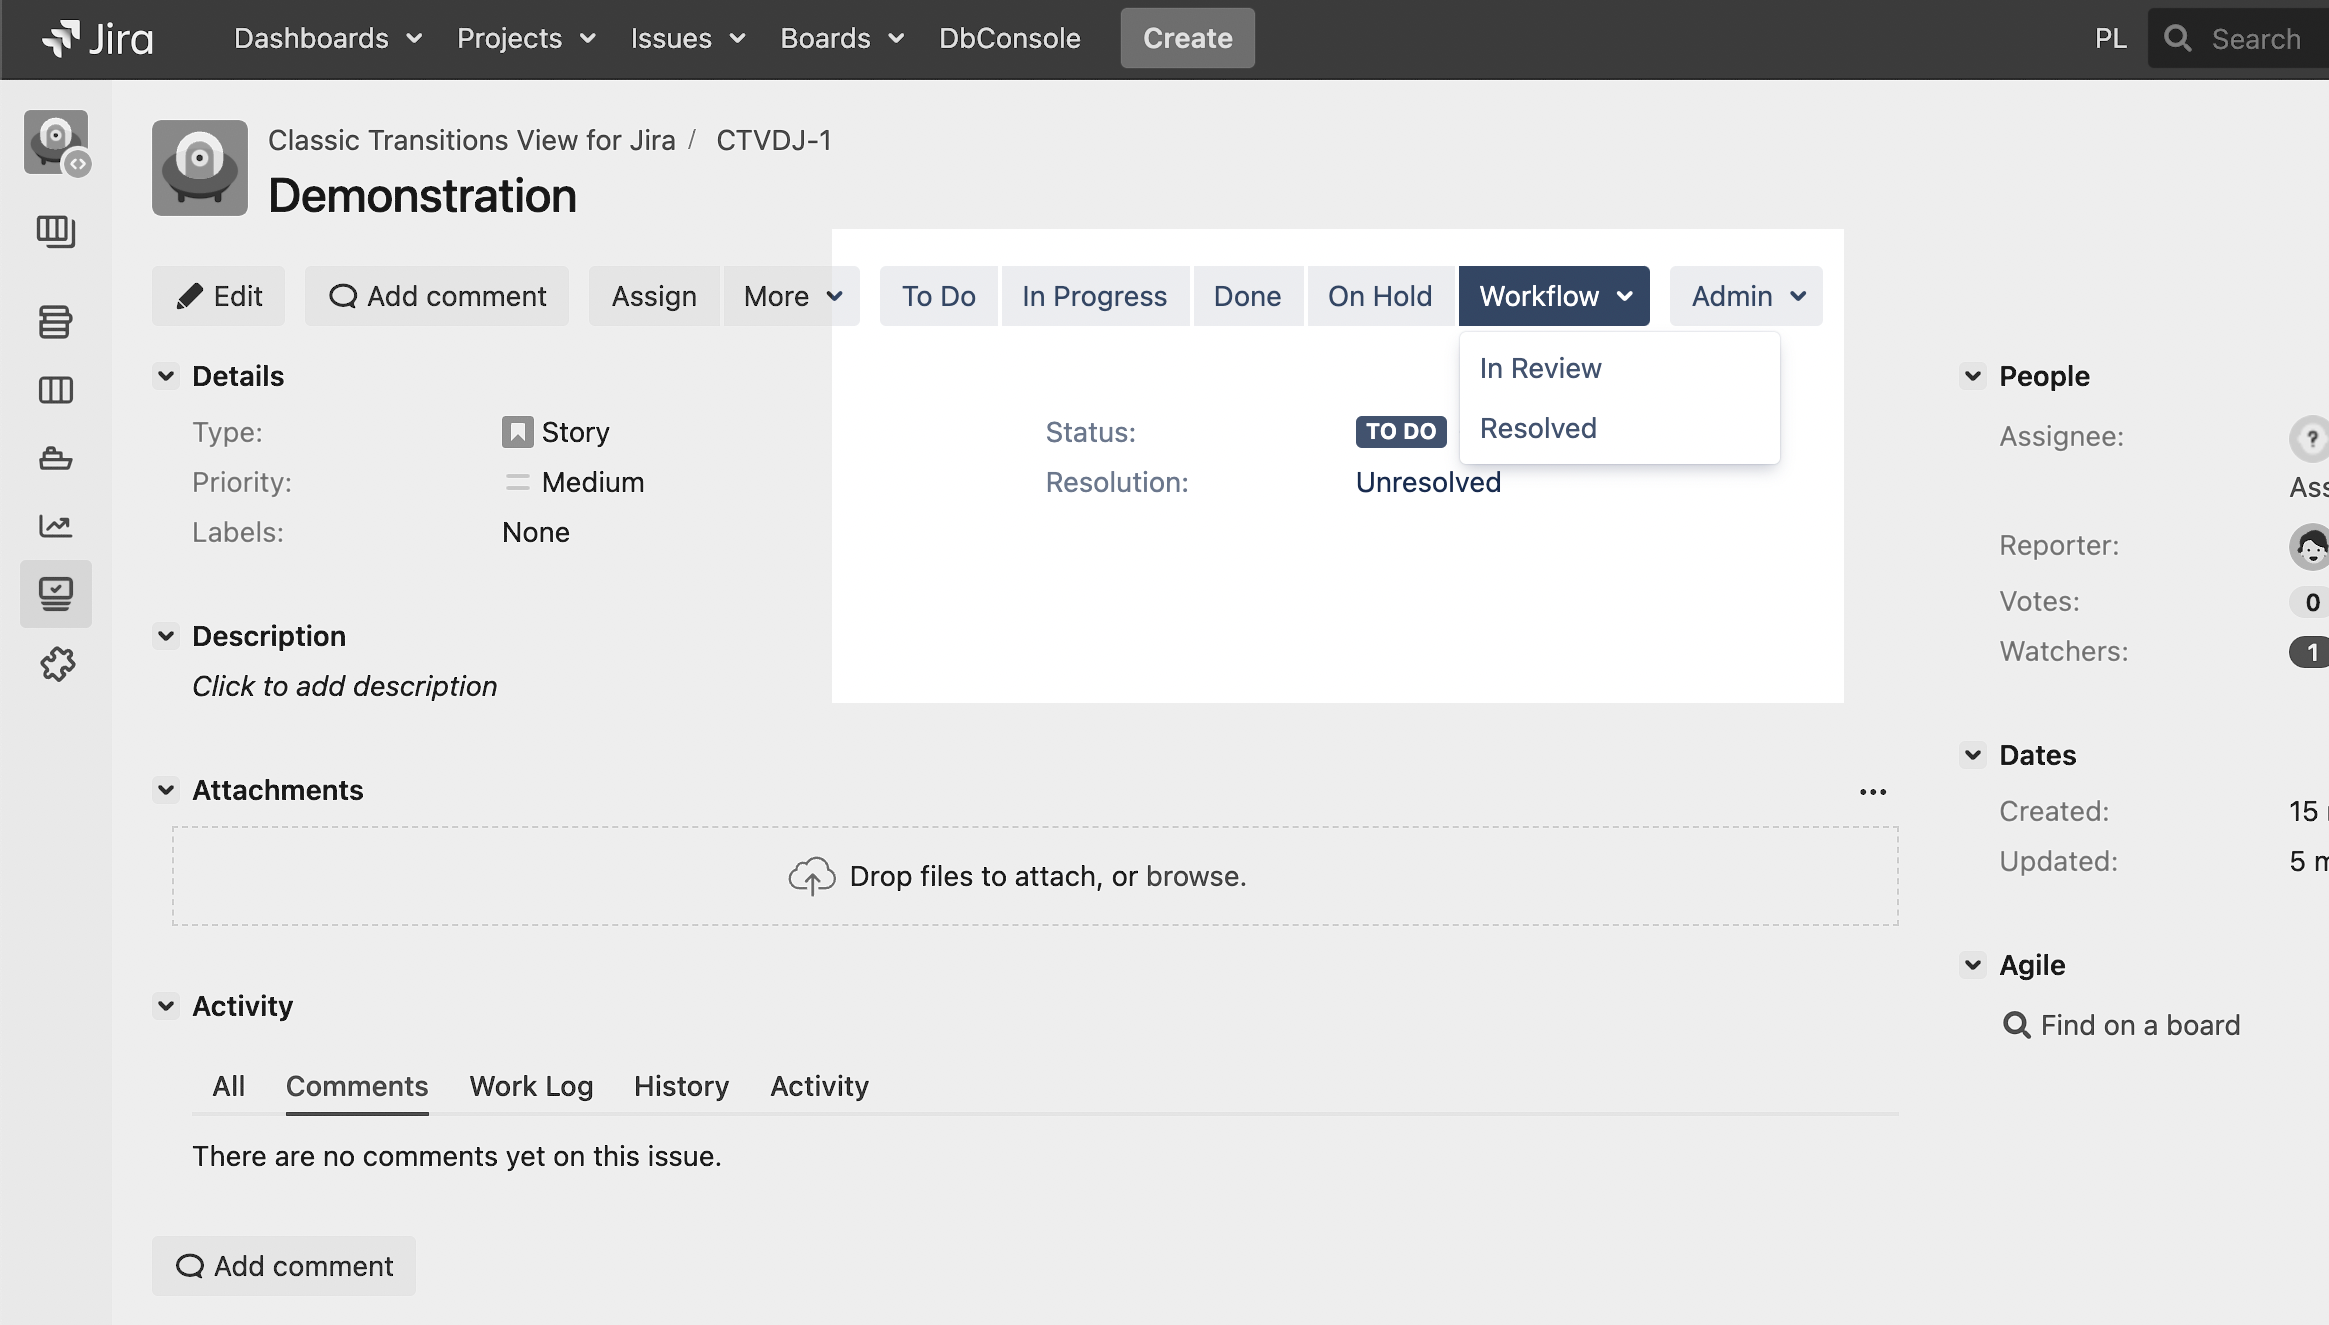This screenshot has width=2329, height=1325.
Task: Click the Jira logo in header
Action: 98,39
